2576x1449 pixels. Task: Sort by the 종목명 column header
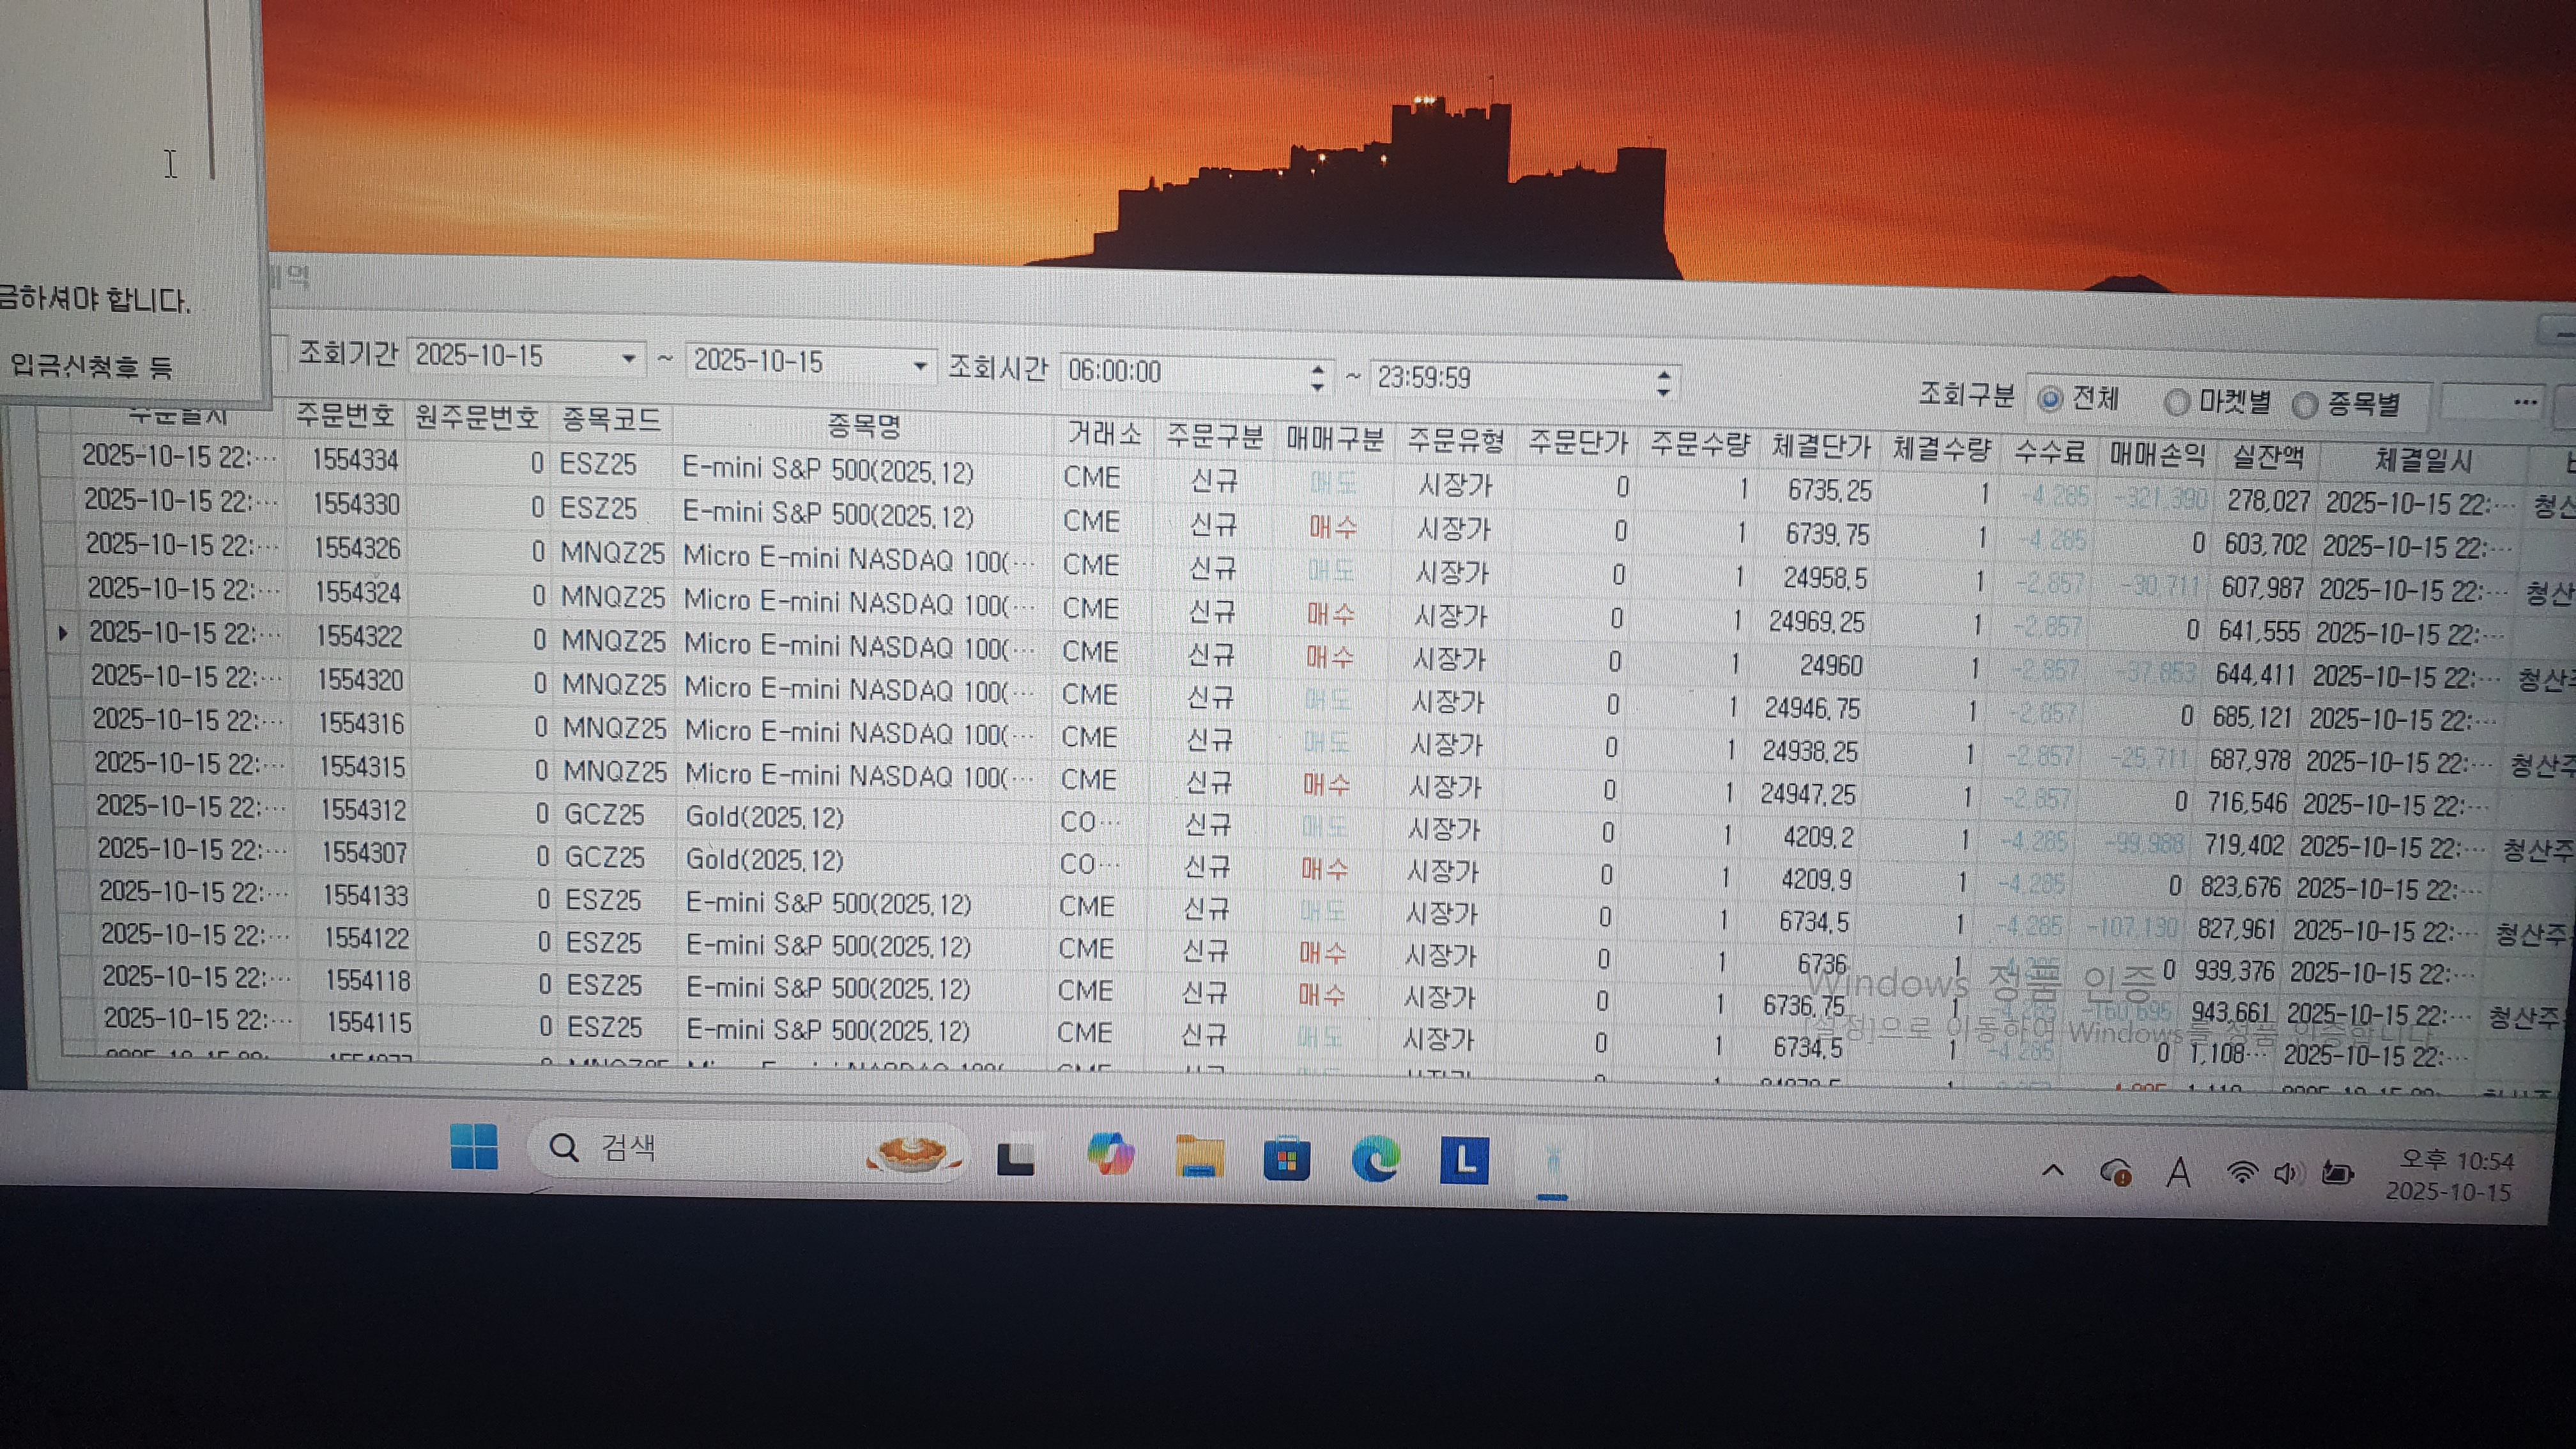point(864,427)
